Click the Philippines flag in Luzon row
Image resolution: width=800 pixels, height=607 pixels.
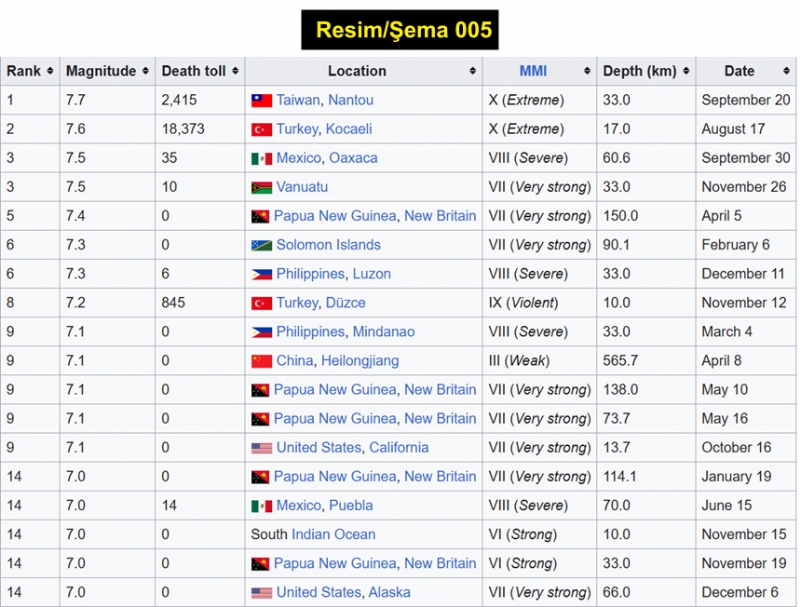261,275
